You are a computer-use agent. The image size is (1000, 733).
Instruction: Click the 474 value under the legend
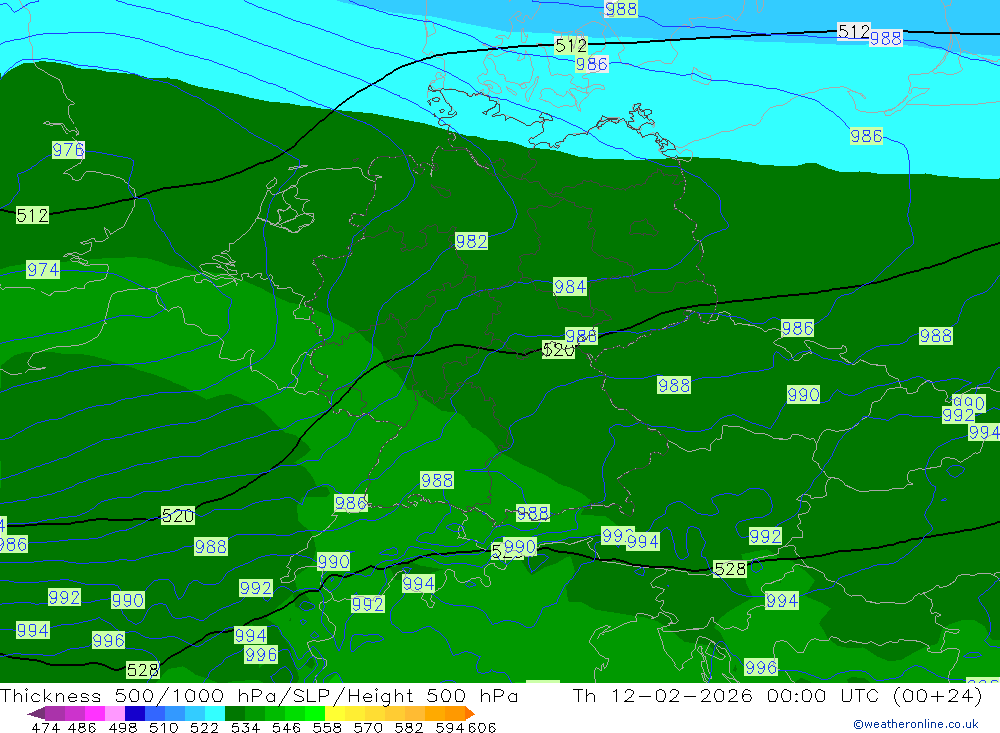click(45, 727)
